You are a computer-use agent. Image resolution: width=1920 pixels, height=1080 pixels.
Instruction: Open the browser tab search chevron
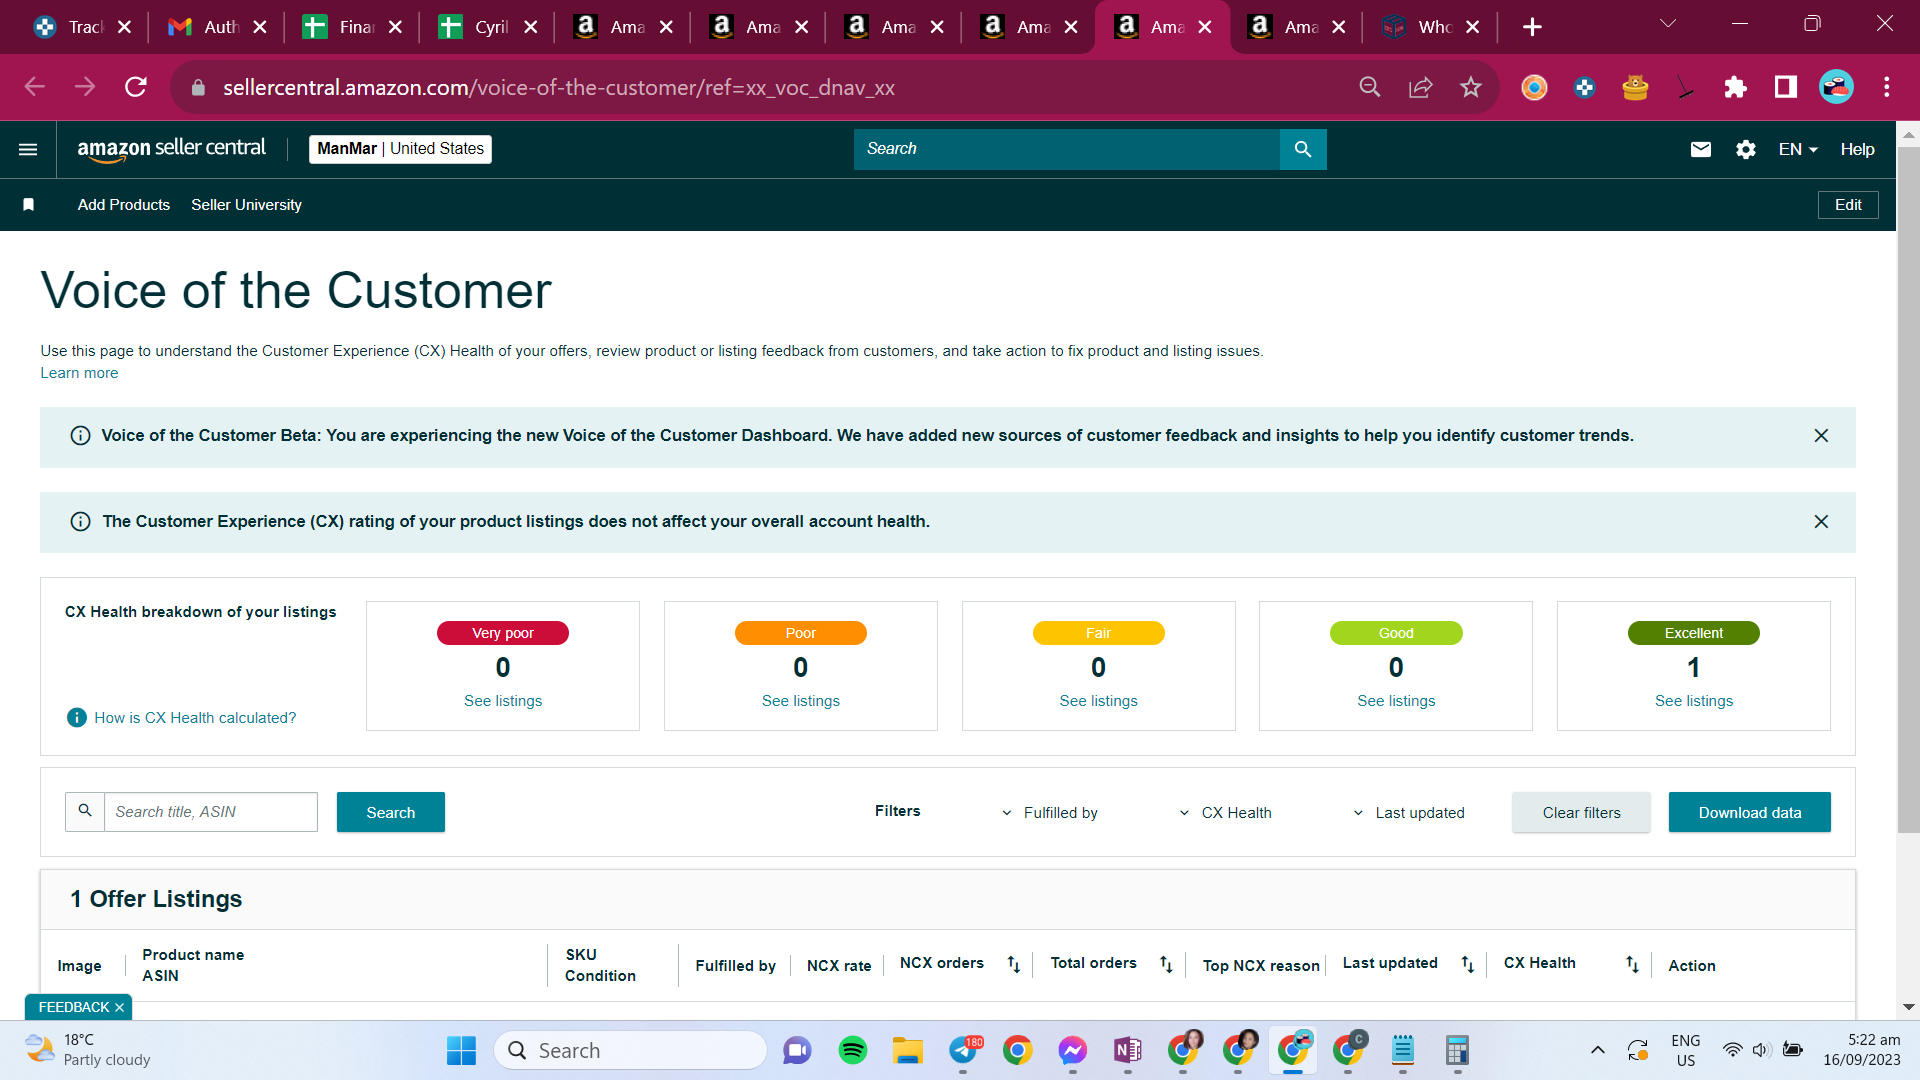1668,24
